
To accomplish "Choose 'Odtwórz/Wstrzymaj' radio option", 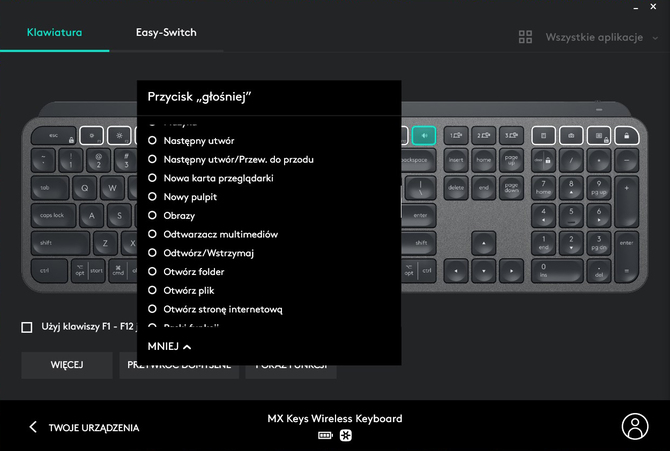I will tap(153, 253).
